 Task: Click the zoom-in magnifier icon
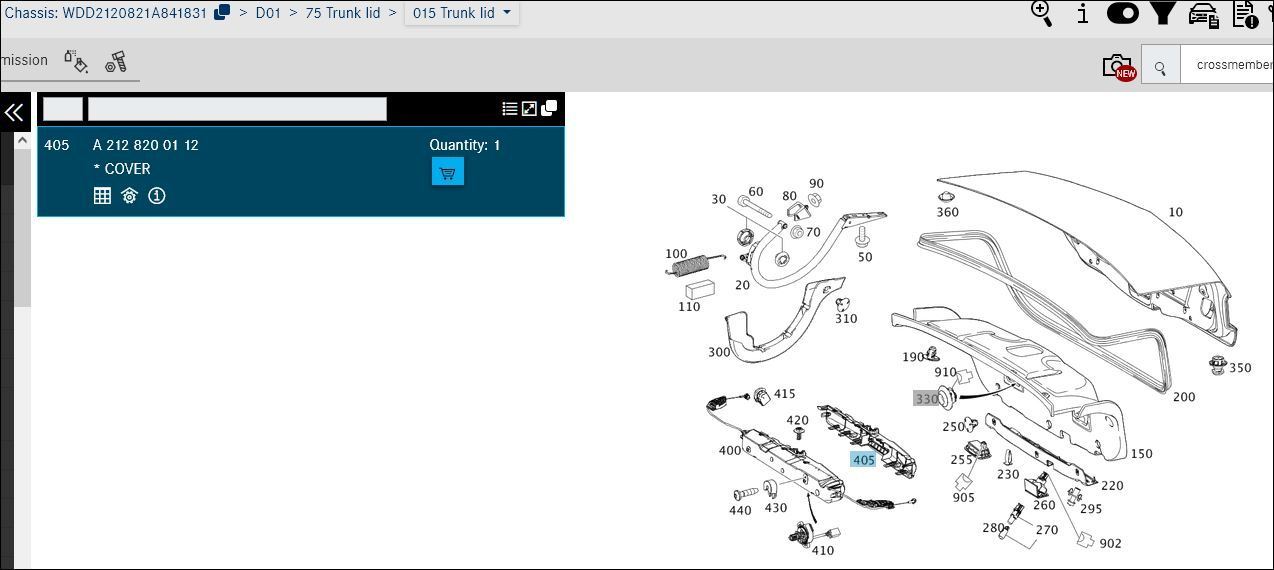[1041, 14]
